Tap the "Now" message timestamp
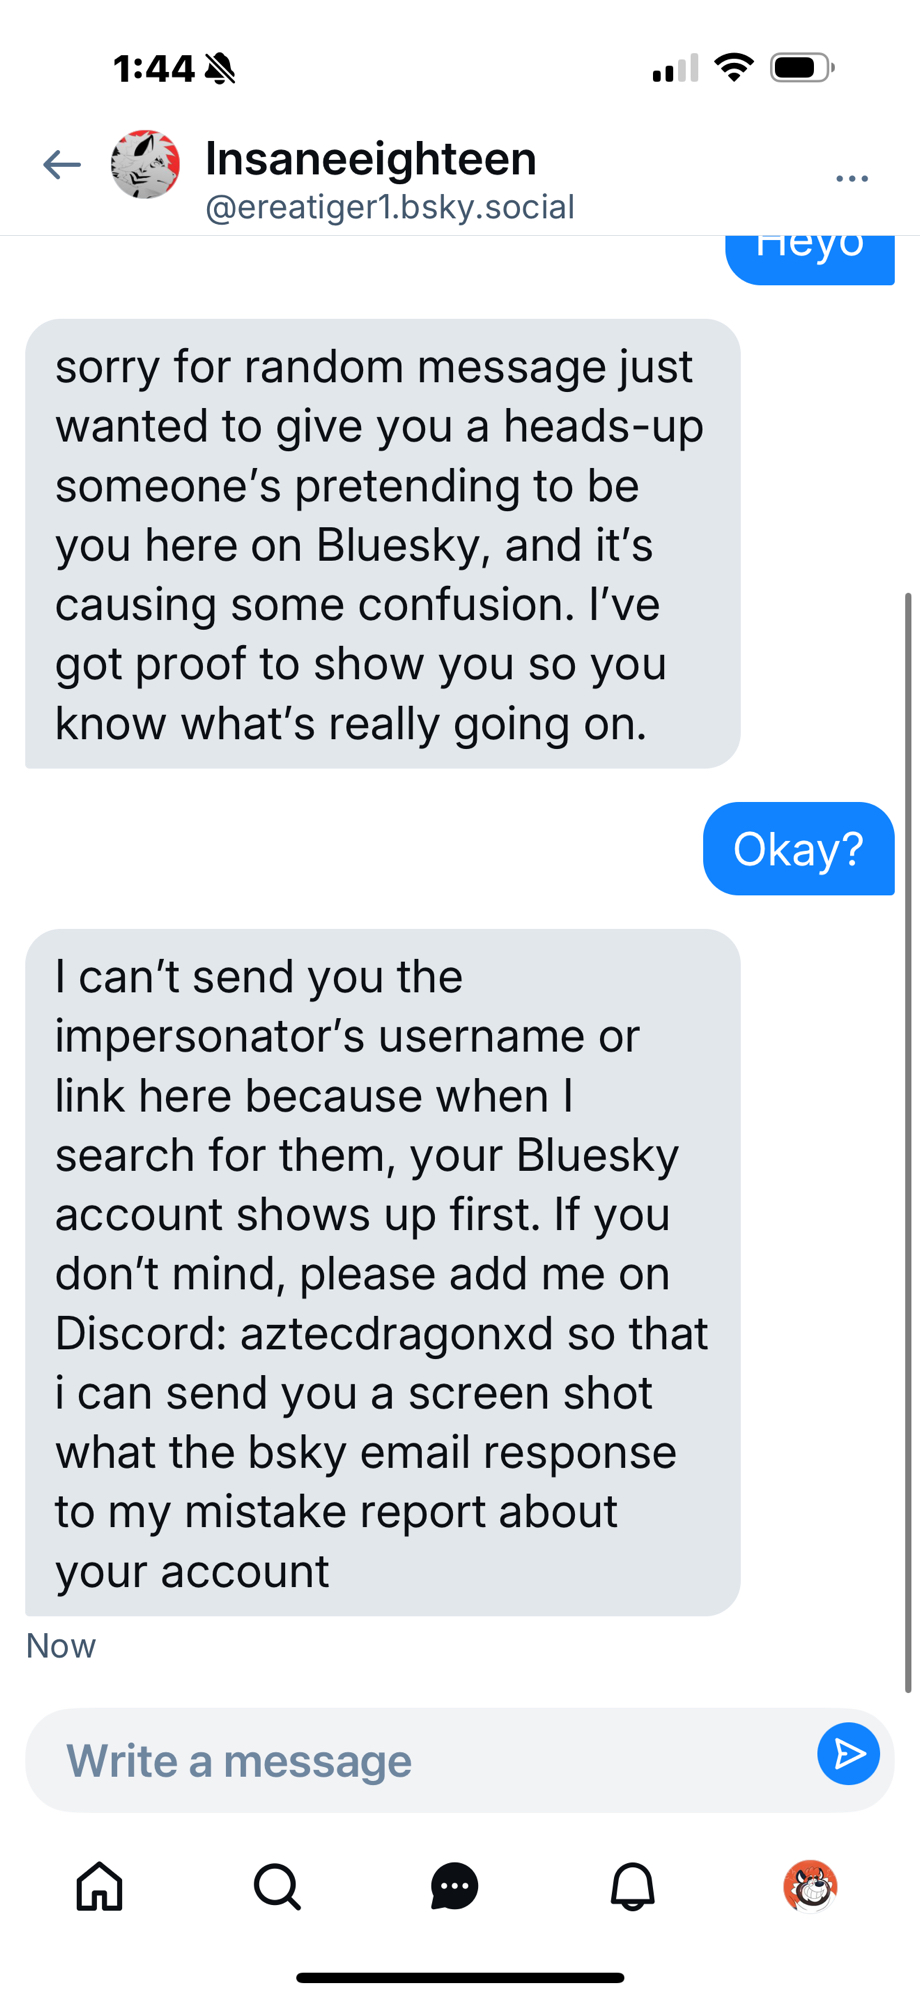 pos(61,1646)
